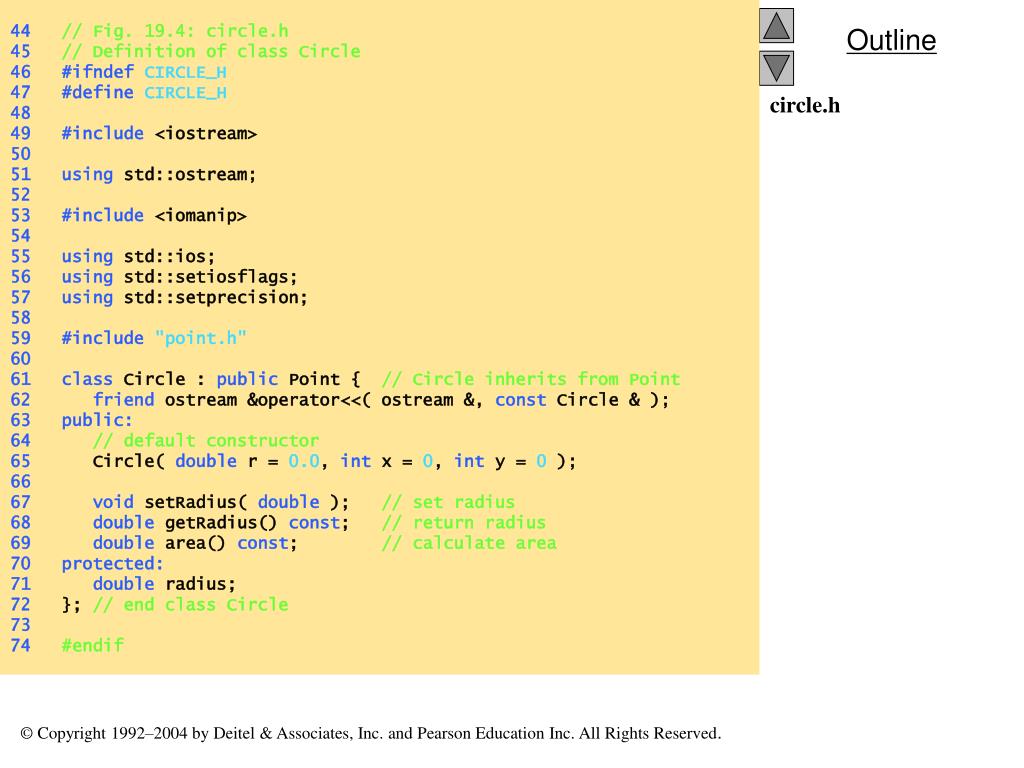Click line number 74
The height and width of the screenshot is (768, 1024).
(20, 645)
